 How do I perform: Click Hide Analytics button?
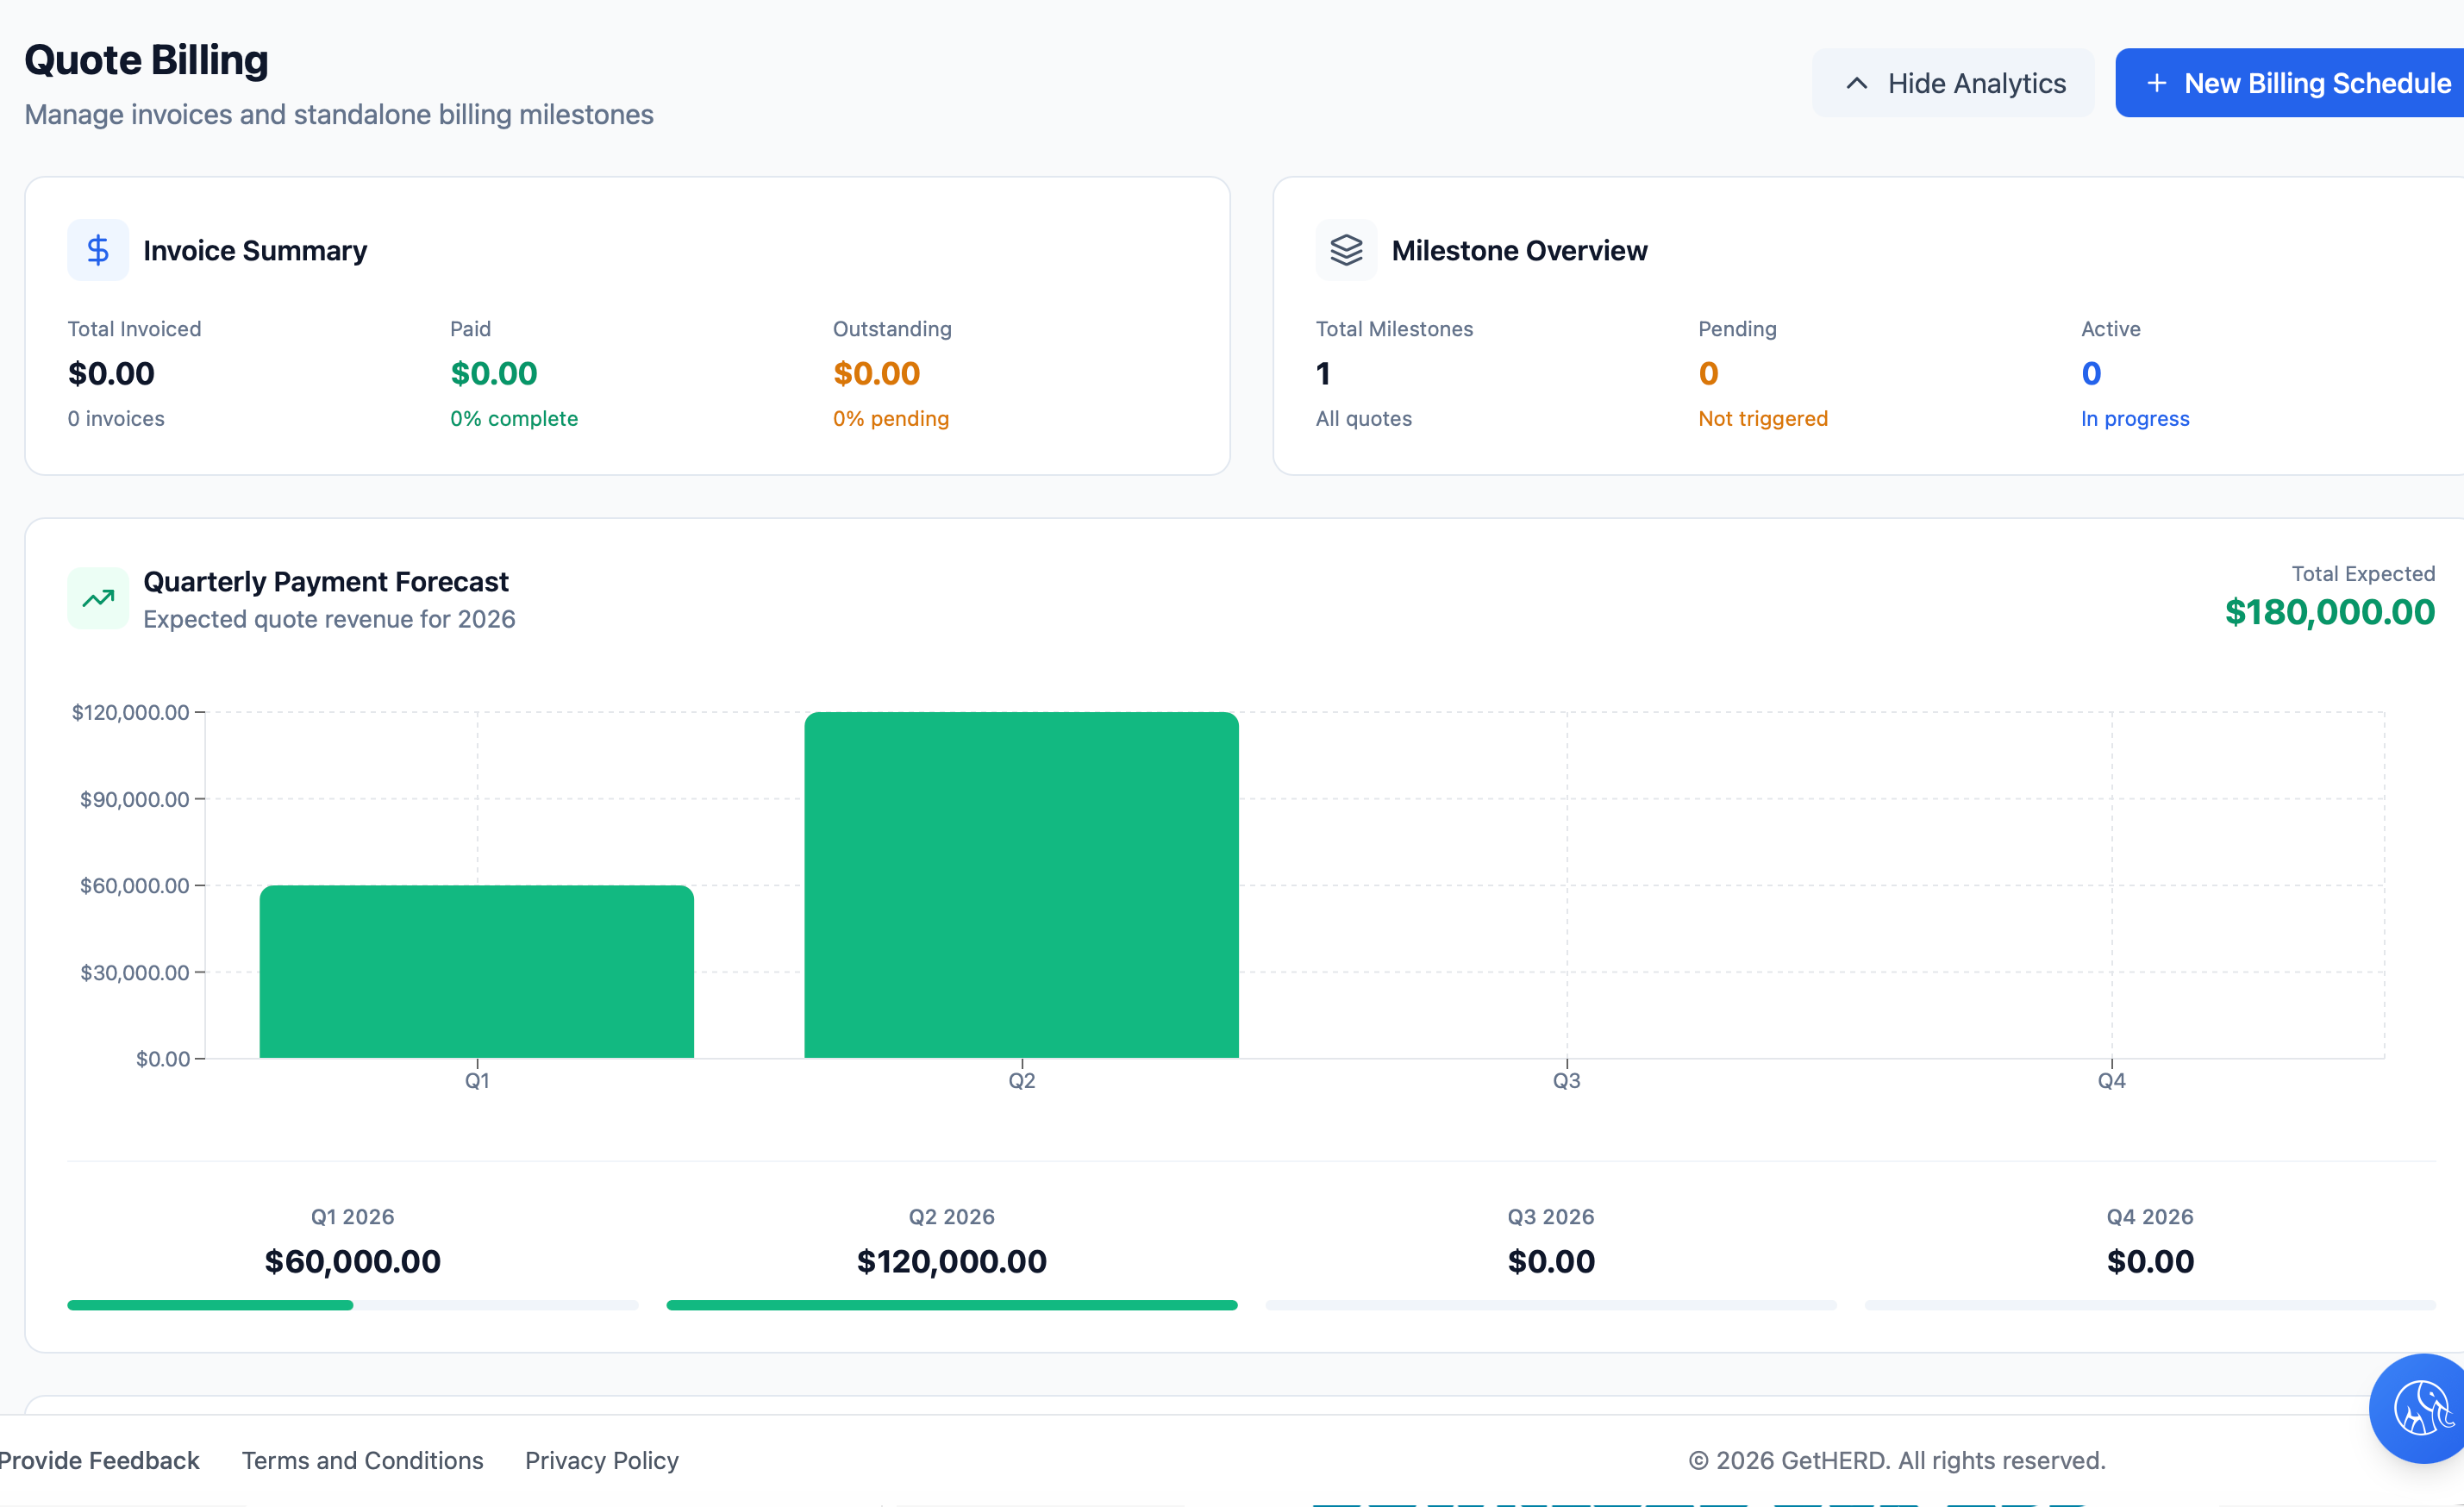1953,83
